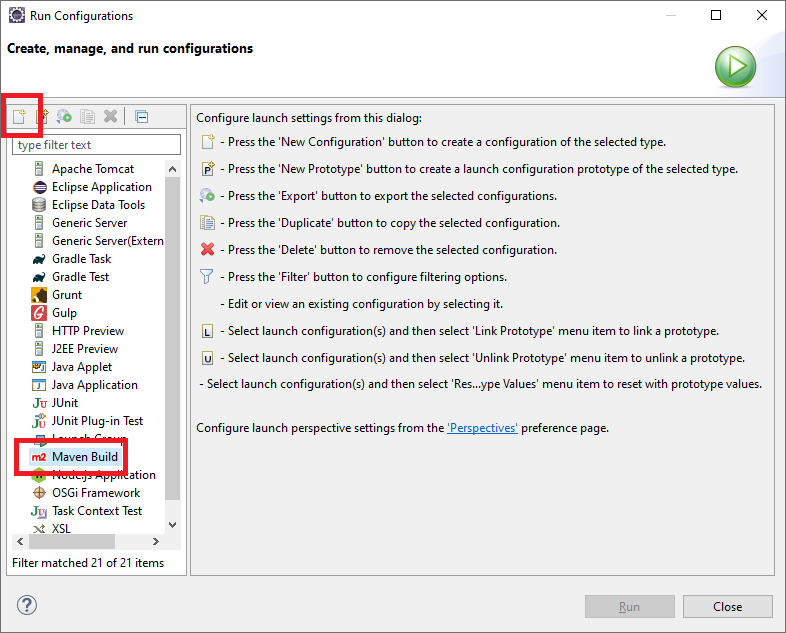Select J2EE Preview entry

click(85, 349)
